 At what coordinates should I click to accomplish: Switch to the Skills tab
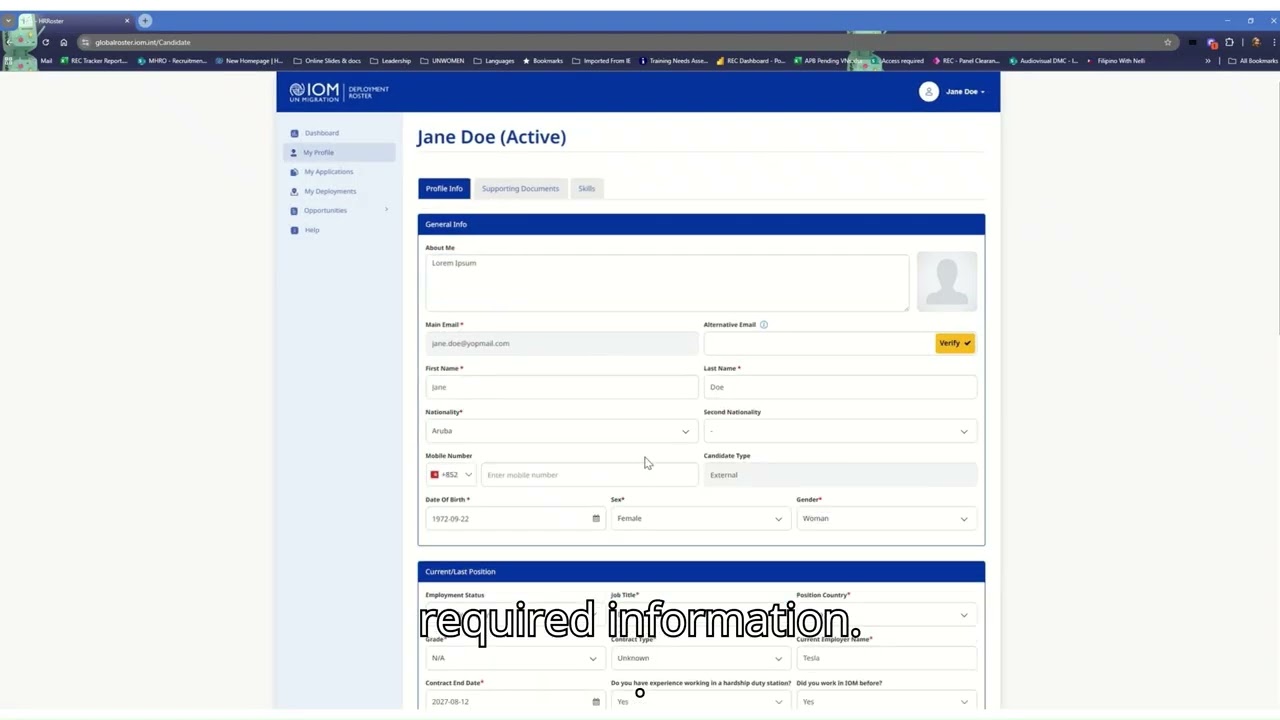[x=586, y=189]
